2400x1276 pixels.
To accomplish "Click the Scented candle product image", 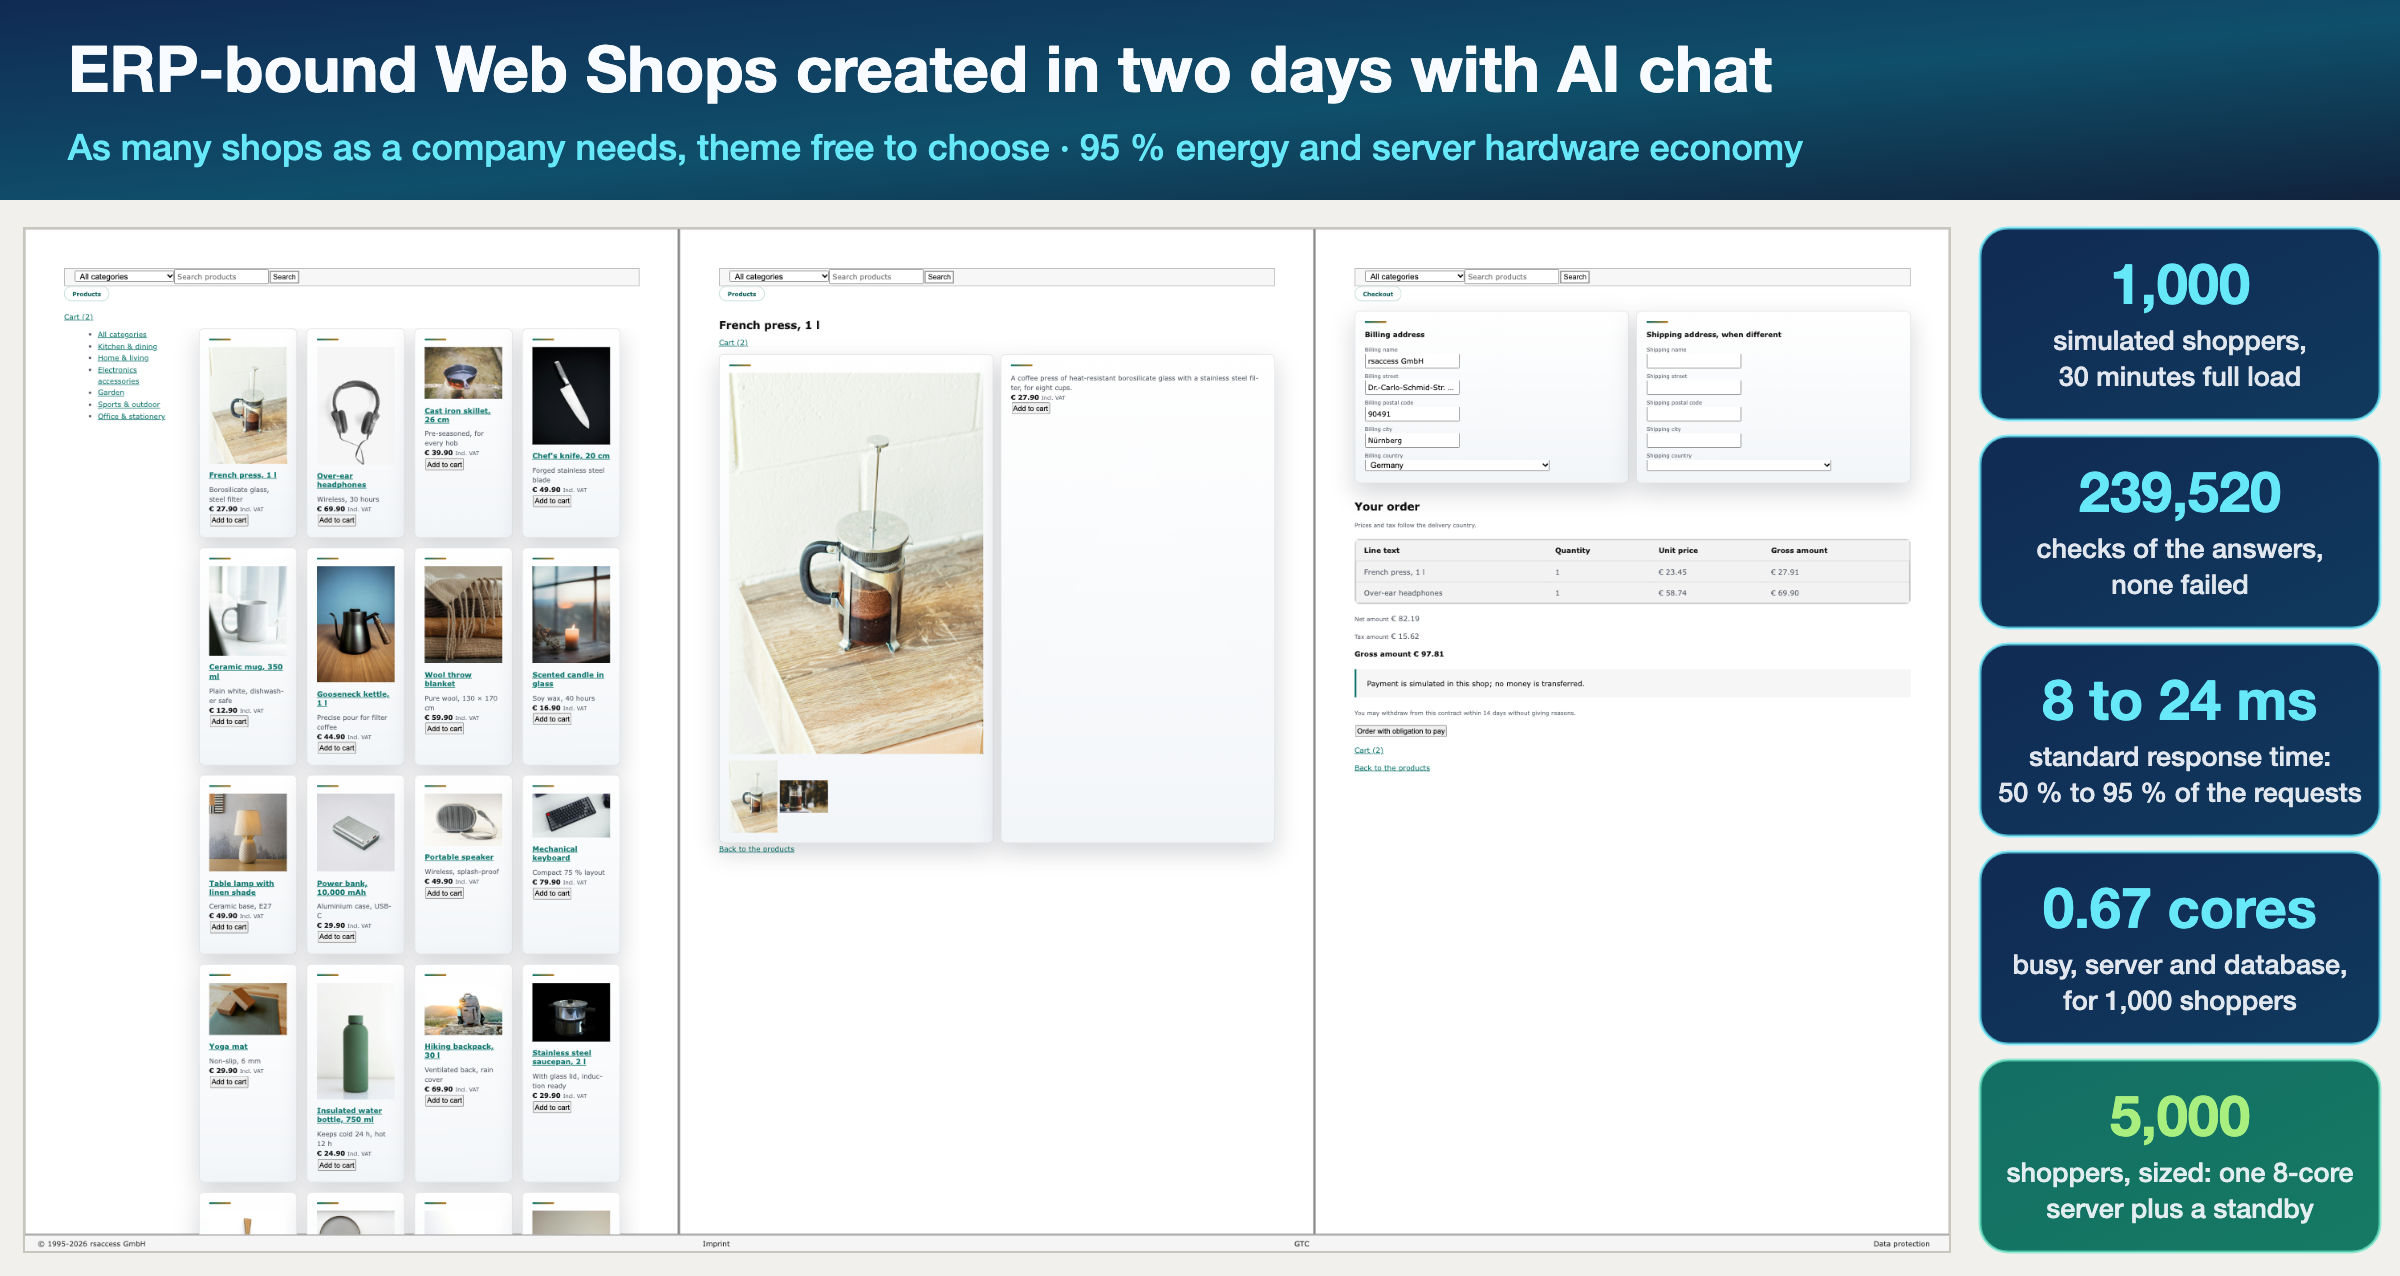I will pyautogui.click(x=571, y=614).
